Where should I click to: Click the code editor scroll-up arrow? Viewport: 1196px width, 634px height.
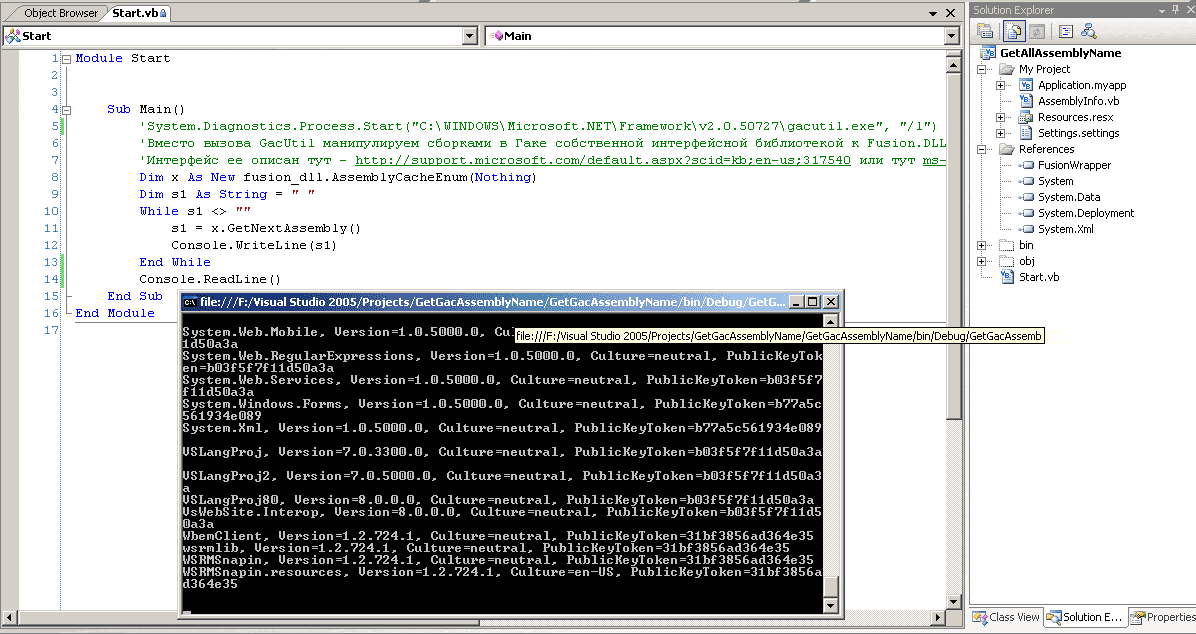pos(953,66)
